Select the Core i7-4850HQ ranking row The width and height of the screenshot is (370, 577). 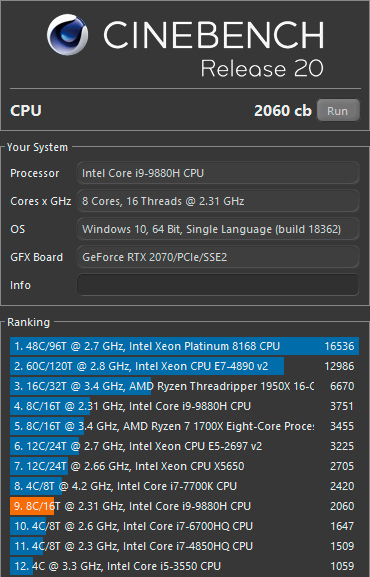click(x=184, y=546)
